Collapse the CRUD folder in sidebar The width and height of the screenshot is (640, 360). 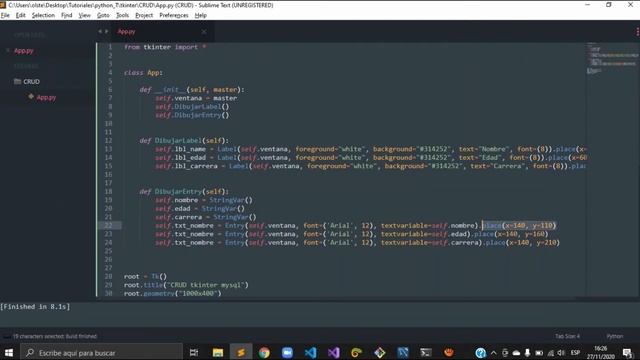tap(27, 82)
